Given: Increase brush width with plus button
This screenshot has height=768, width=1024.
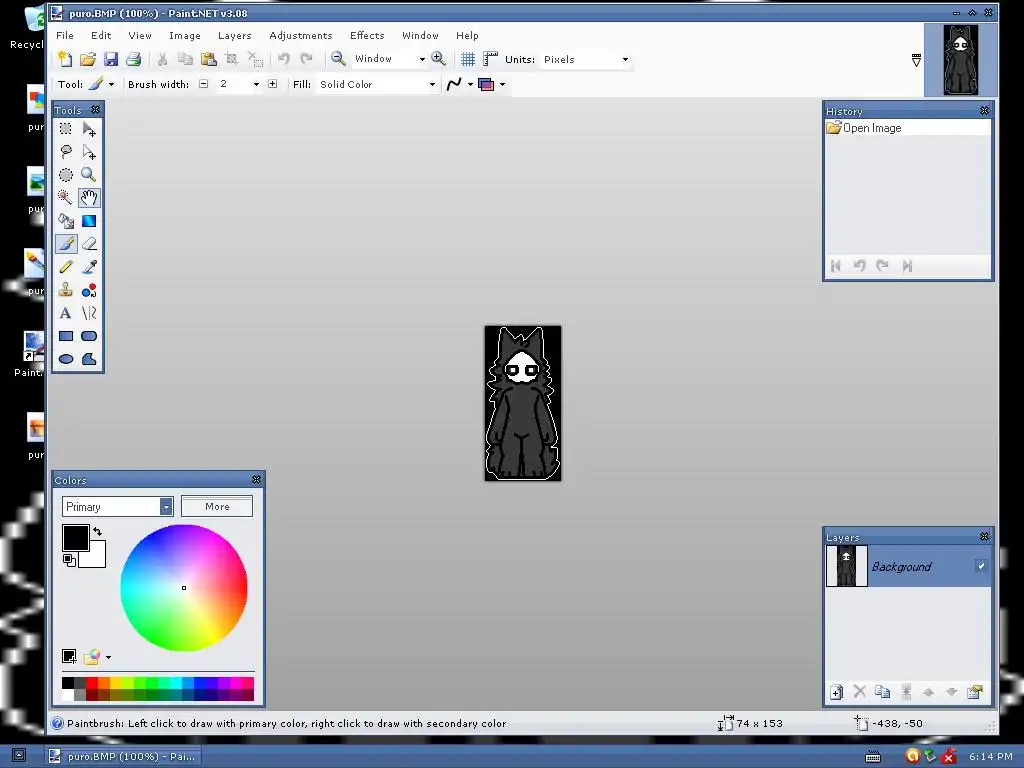Looking at the screenshot, I should pos(272,84).
